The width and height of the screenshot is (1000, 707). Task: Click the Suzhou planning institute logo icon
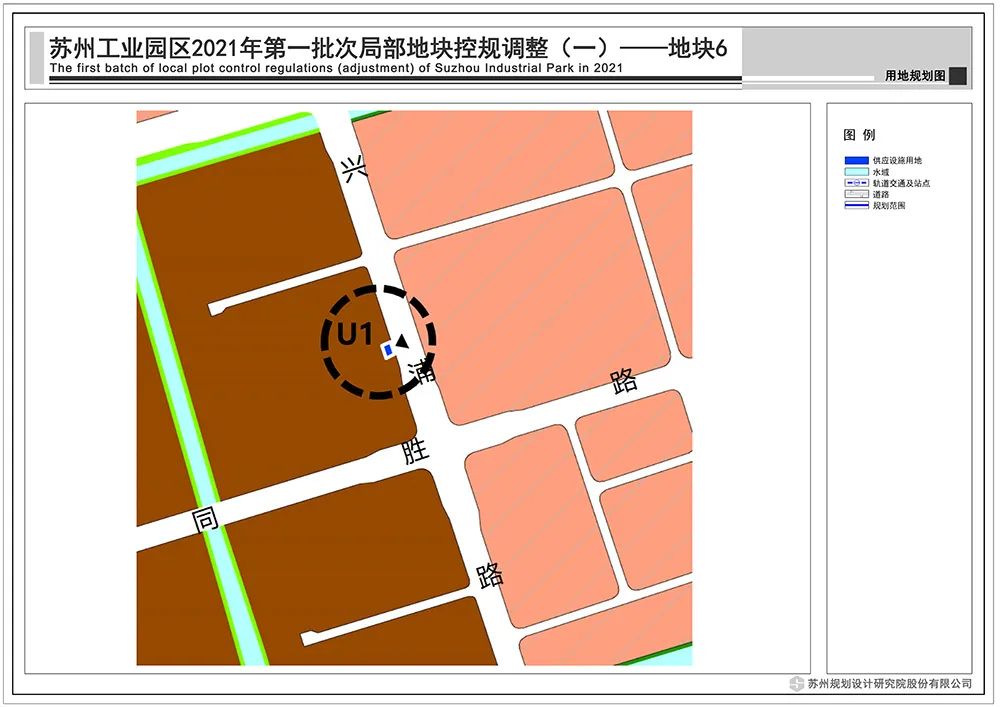pyautogui.click(x=797, y=683)
